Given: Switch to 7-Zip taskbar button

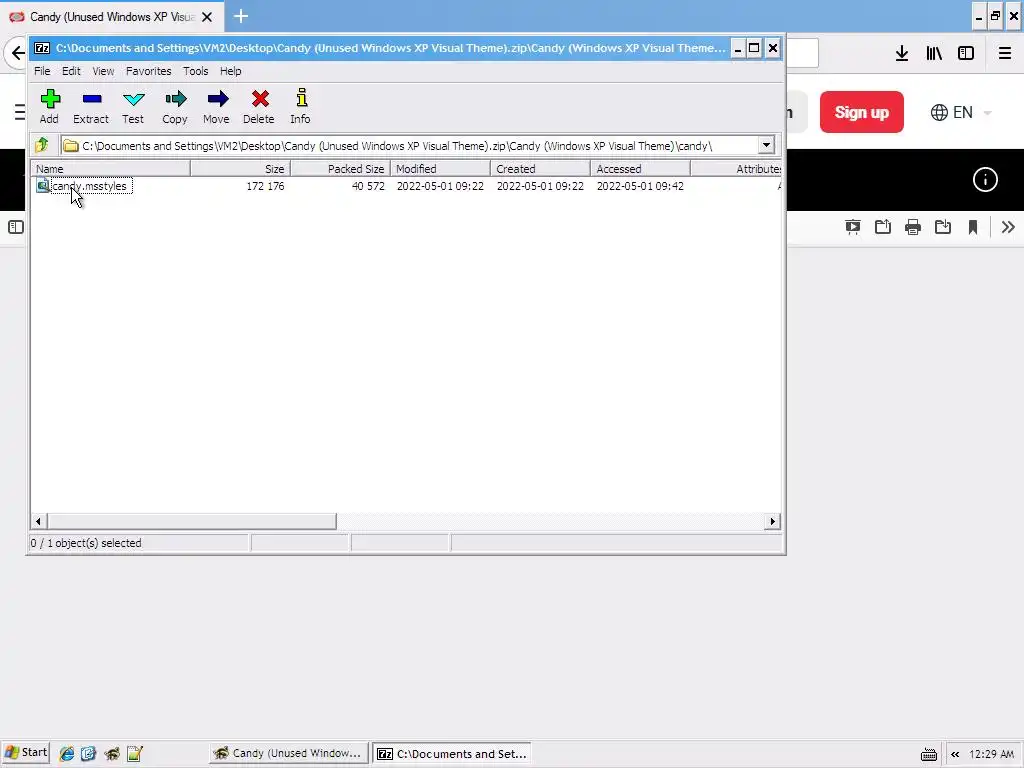Looking at the screenshot, I should click(x=453, y=754).
